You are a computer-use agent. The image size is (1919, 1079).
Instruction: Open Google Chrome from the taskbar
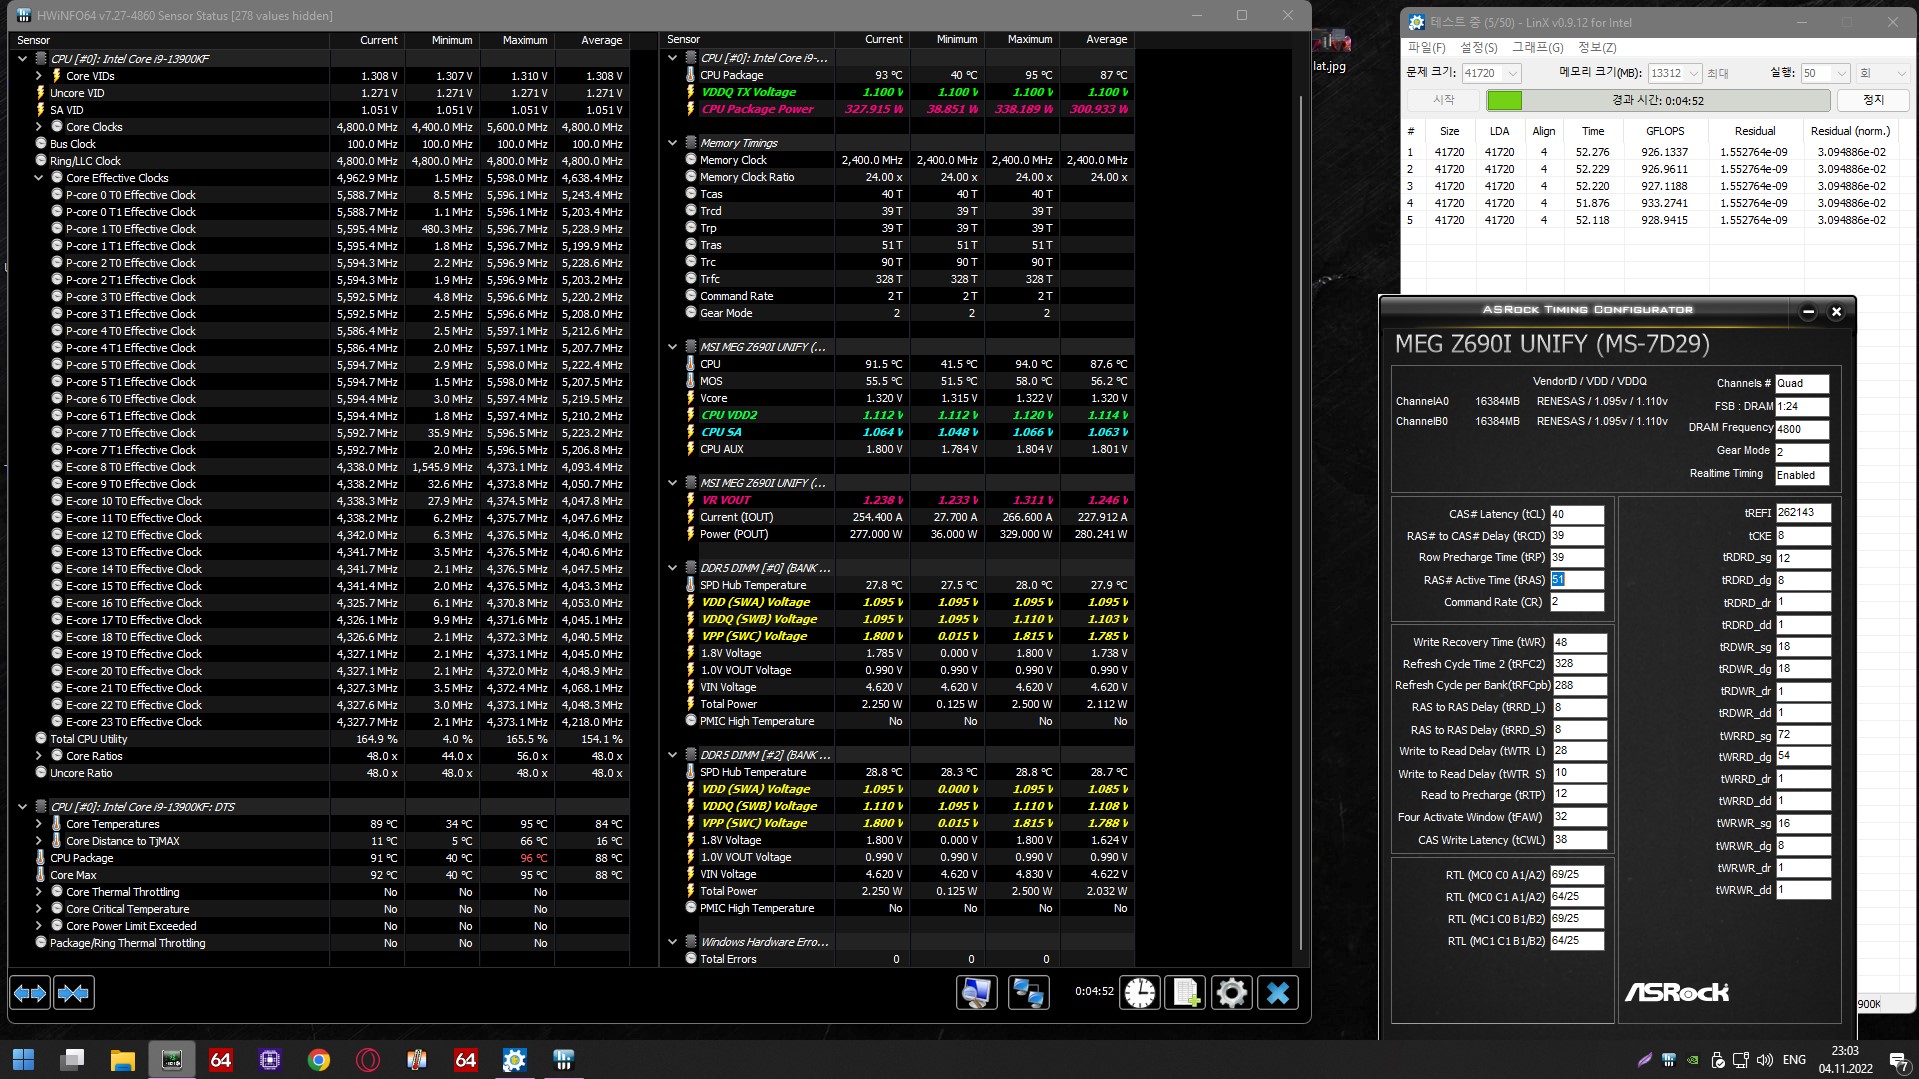pos(319,1060)
